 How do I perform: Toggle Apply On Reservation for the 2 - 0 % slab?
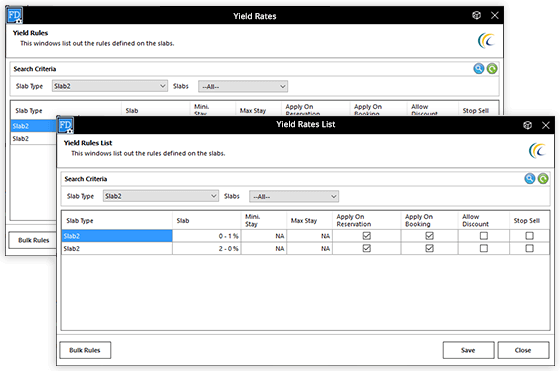(x=366, y=248)
